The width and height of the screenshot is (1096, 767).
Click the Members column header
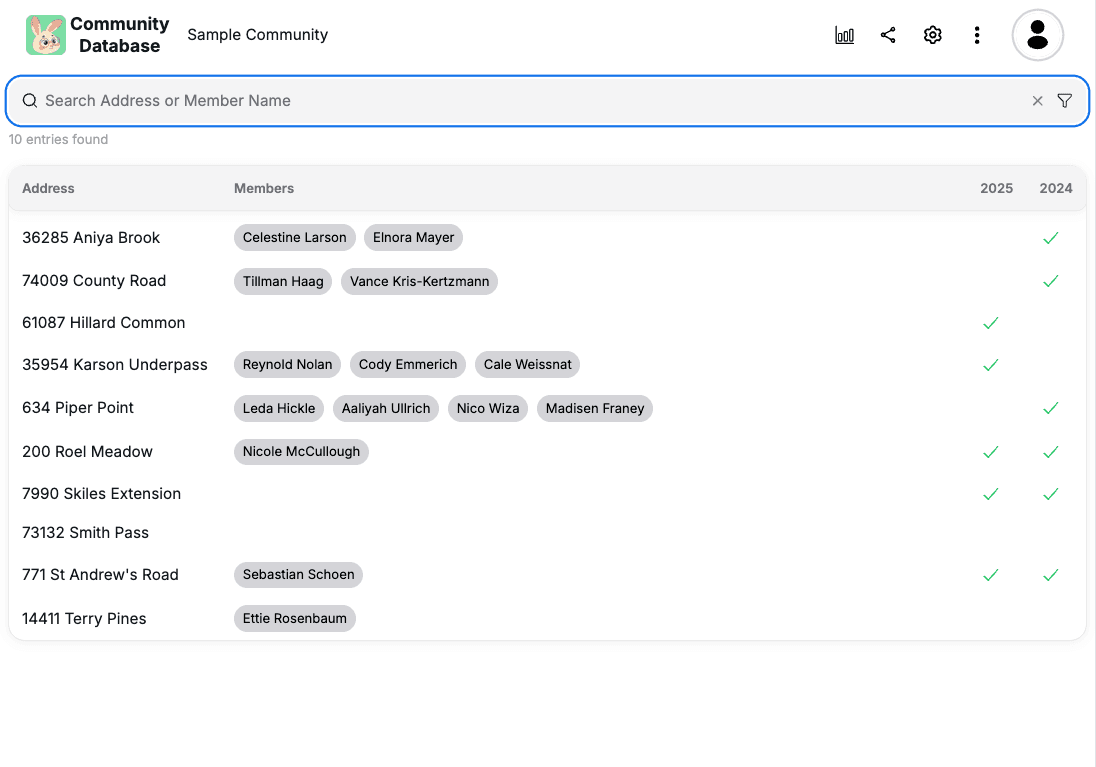pyautogui.click(x=264, y=188)
